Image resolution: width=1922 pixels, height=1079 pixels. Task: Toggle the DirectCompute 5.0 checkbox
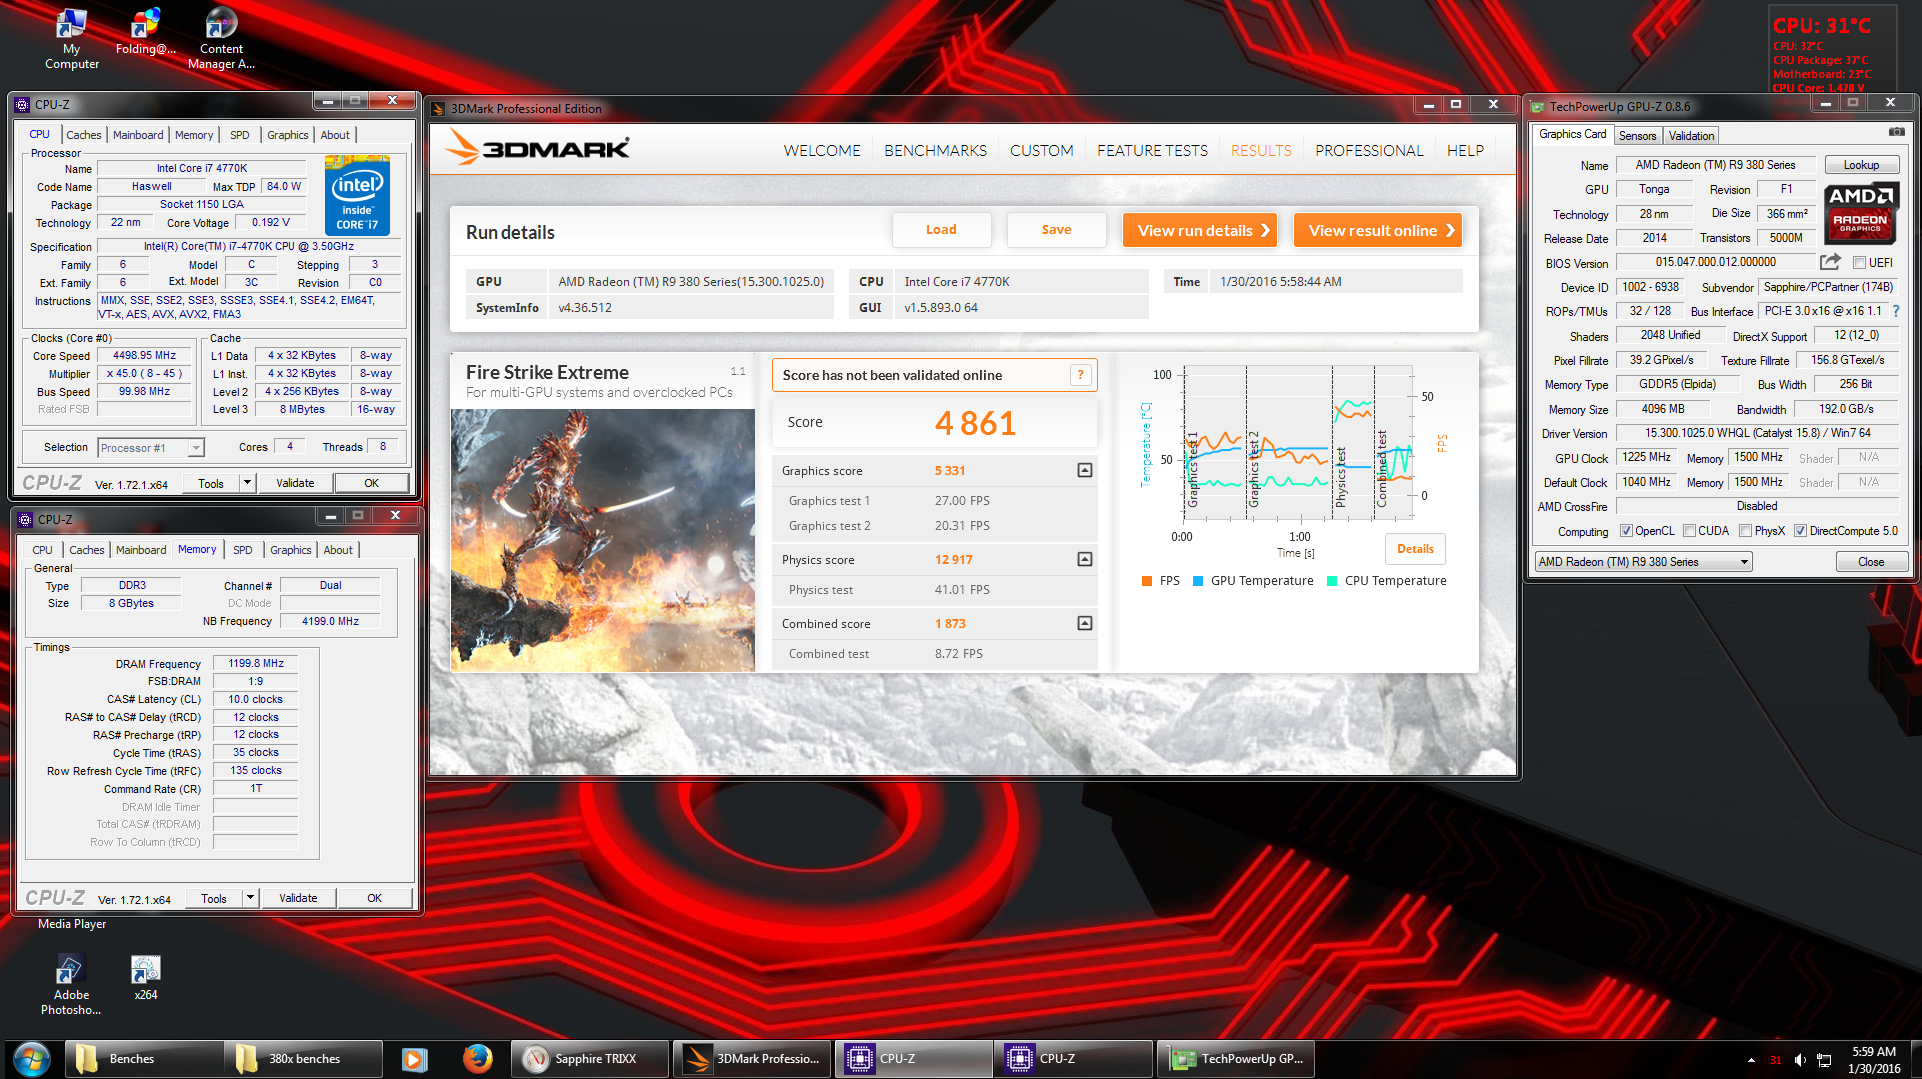click(1800, 531)
